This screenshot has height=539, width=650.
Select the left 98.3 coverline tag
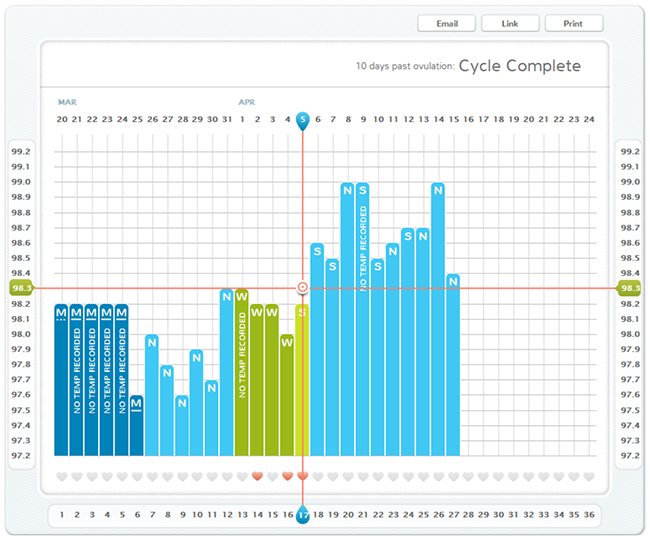pos(21,288)
